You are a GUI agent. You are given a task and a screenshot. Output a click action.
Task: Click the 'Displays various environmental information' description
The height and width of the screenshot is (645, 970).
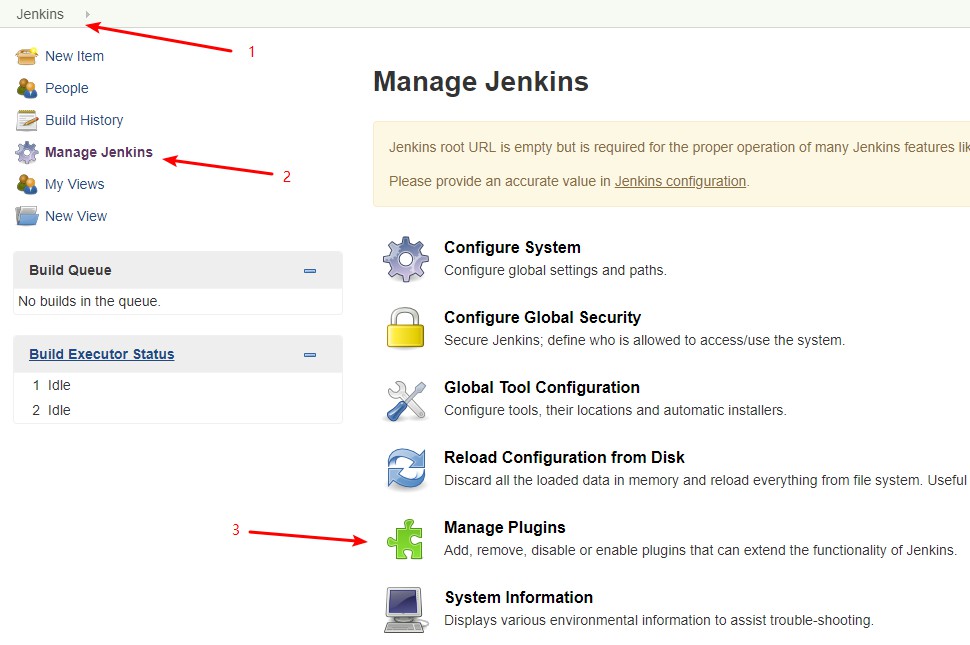click(659, 620)
